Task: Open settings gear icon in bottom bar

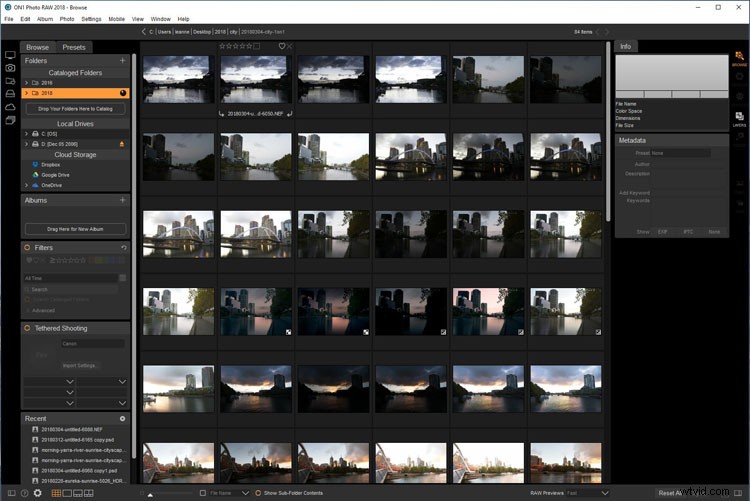Action: [x=37, y=493]
